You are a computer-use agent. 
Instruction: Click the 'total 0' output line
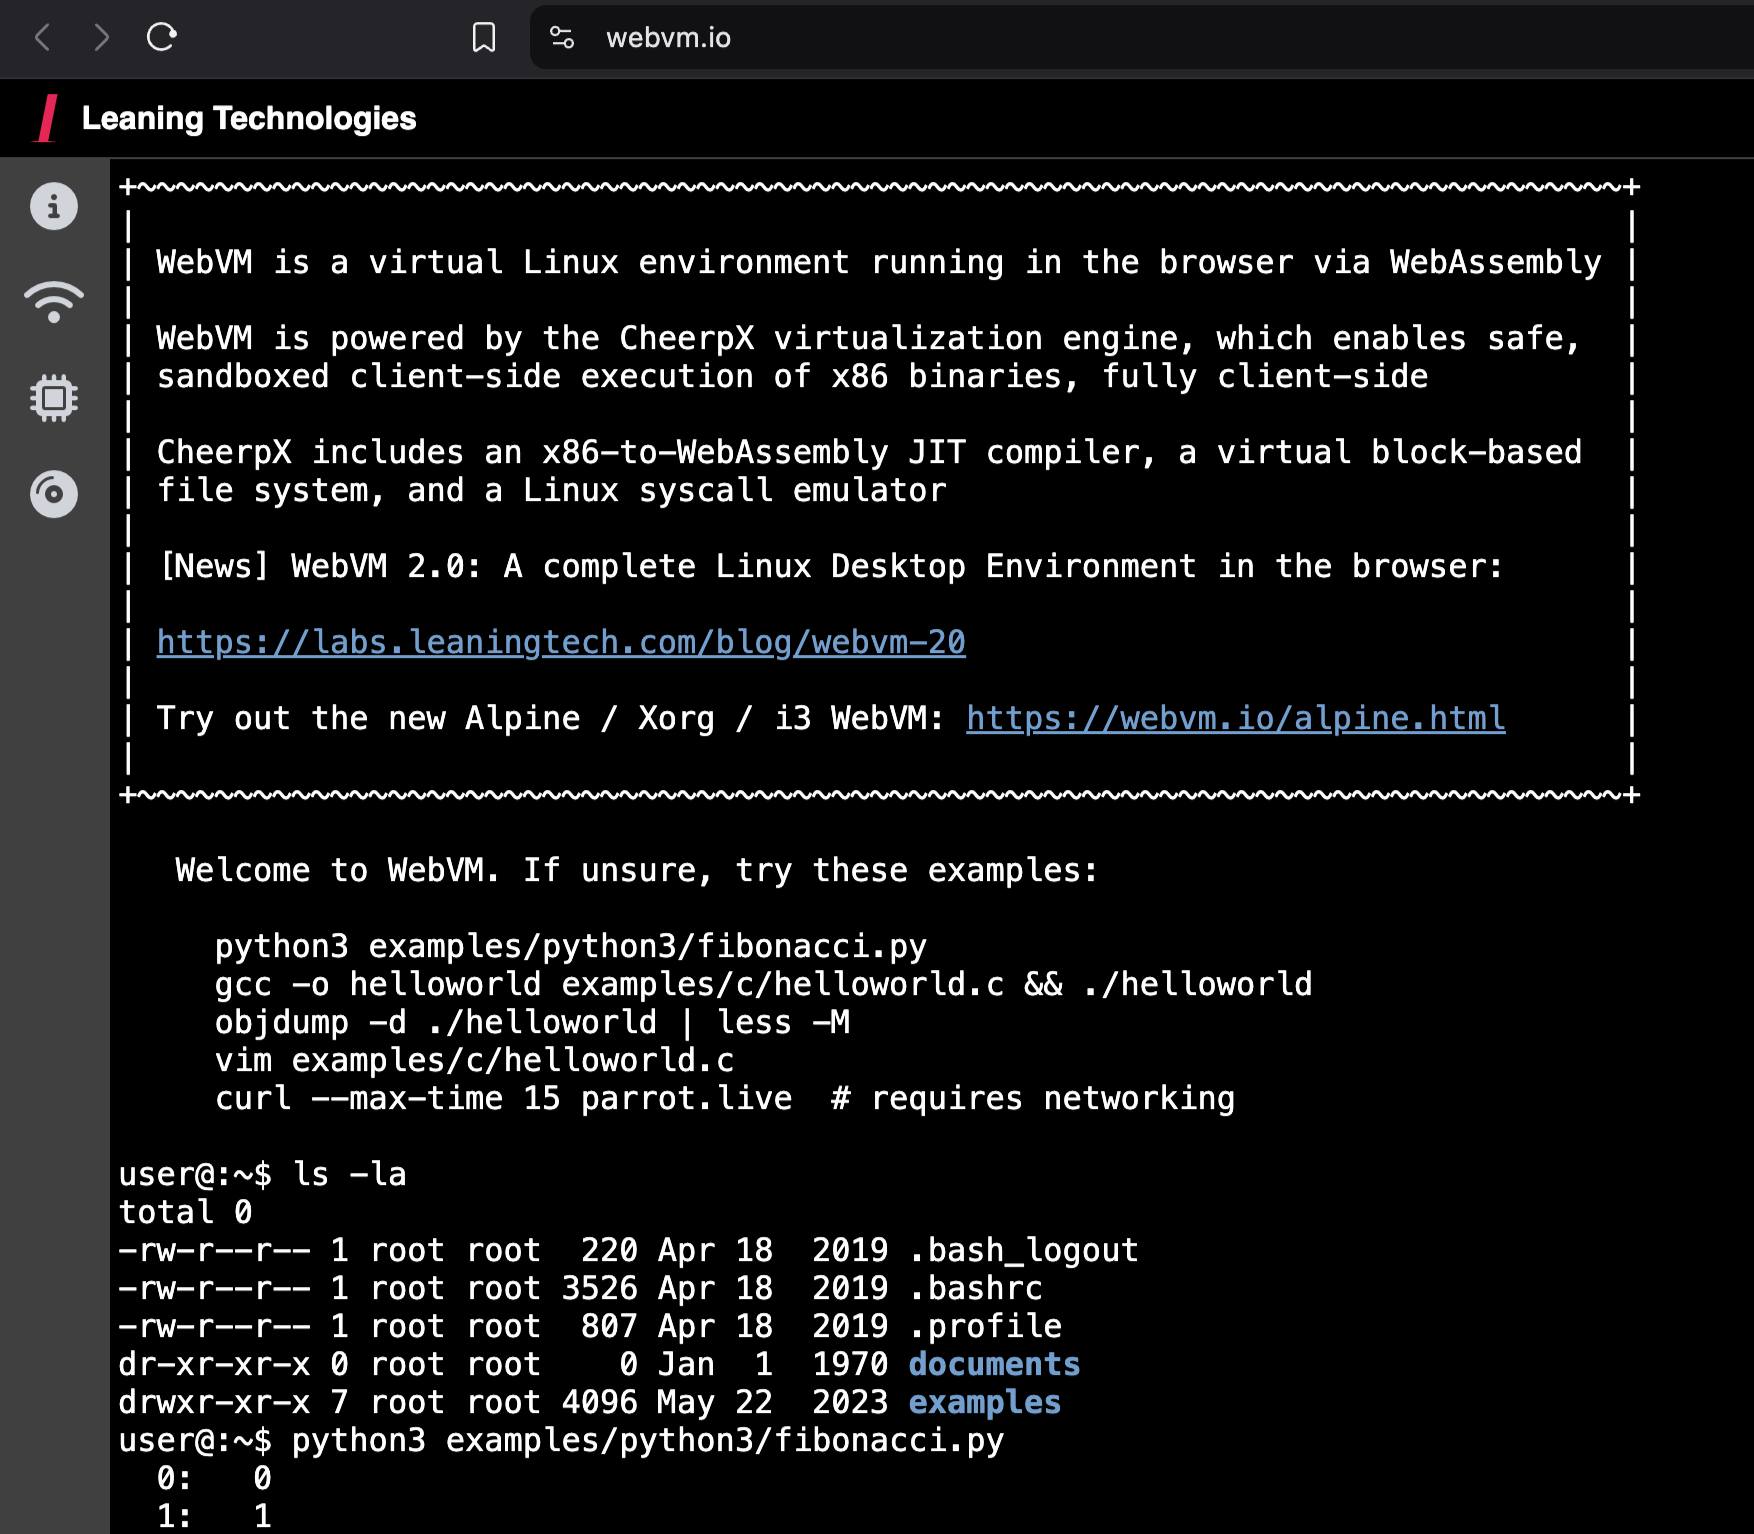coord(185,1212)
